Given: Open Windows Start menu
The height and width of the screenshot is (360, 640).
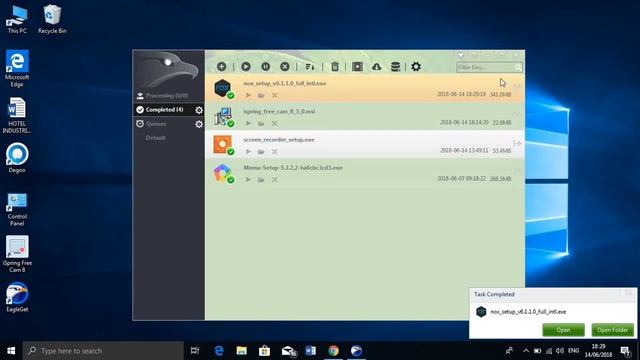Looking at the screenshot, I should pos(11,351).
